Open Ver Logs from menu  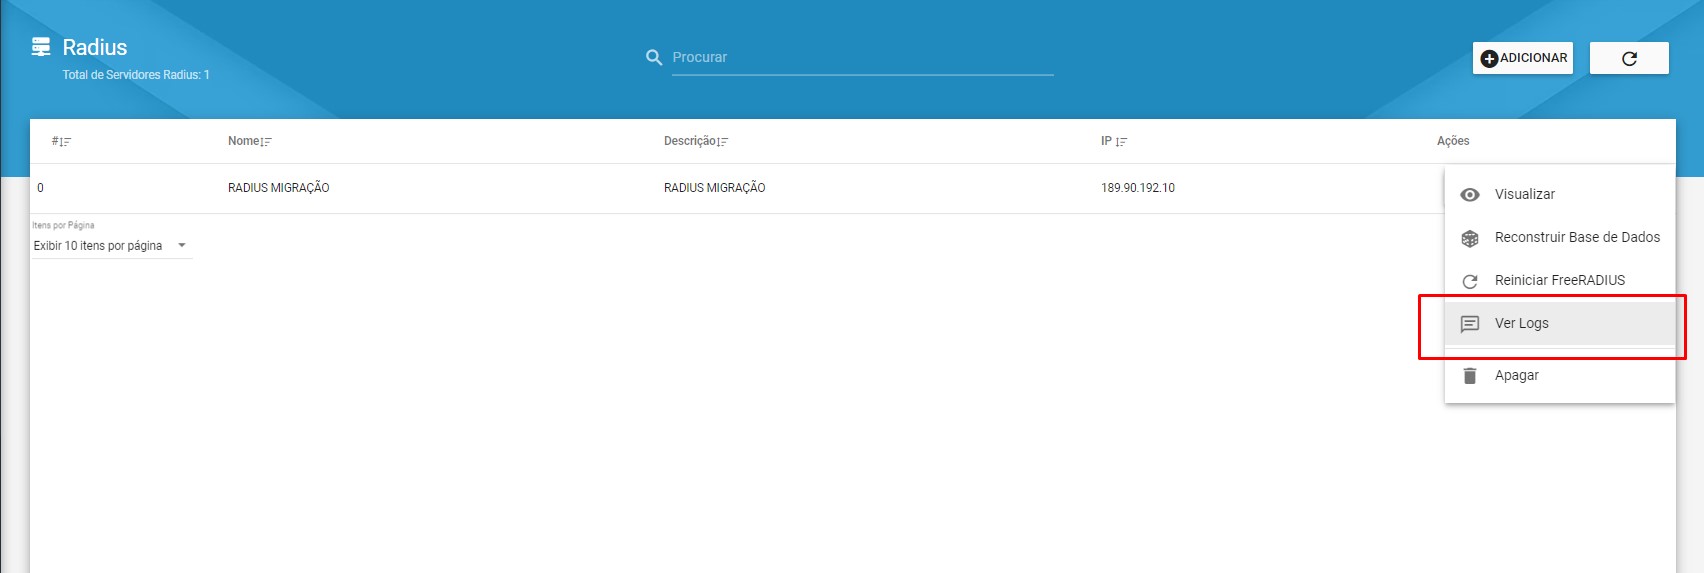click(x=1560, y=323)
